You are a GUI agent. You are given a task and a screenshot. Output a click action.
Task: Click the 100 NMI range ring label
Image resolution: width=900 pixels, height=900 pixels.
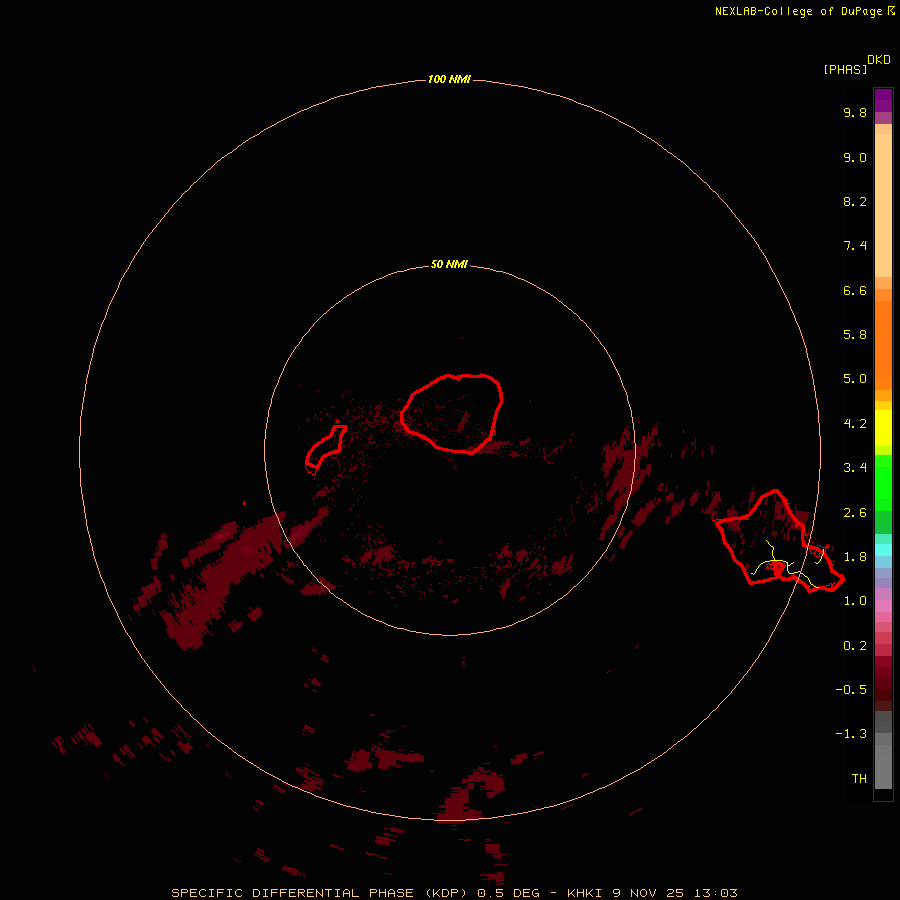pos(449,79)
